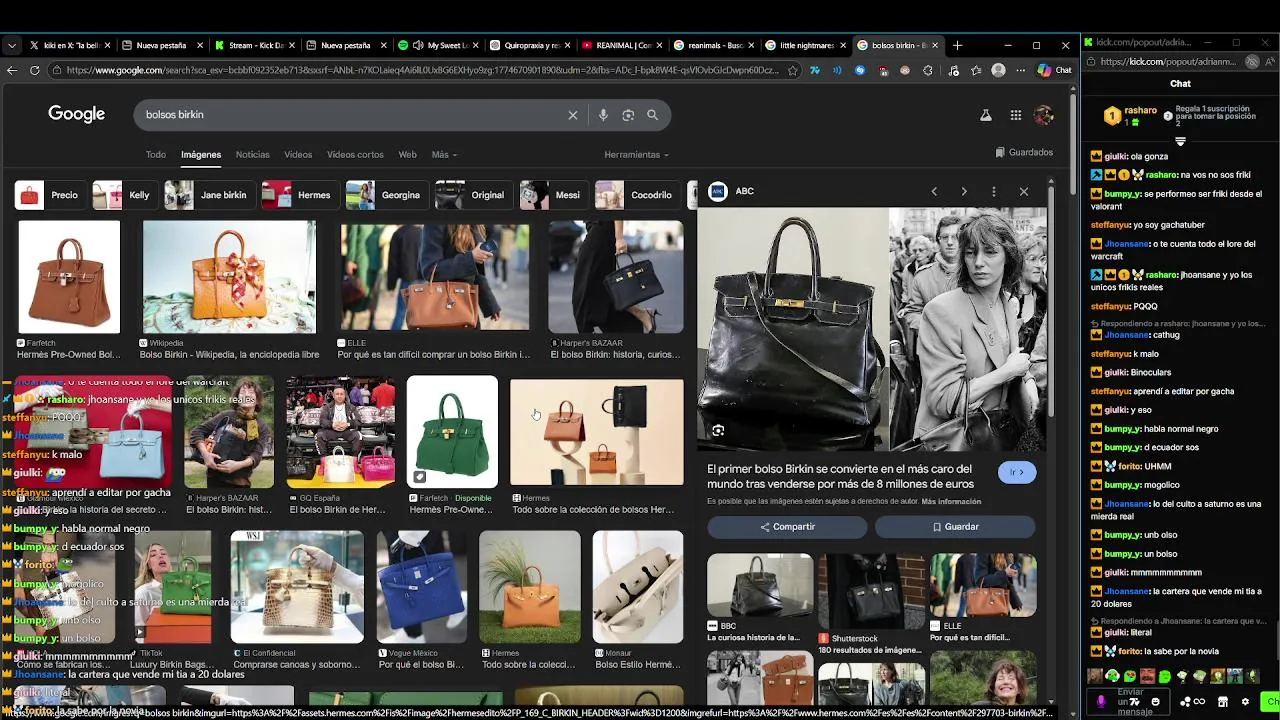The image size is (1280, 720).
Task: Open BBC related black bag thumbnail
Action: (x=759, y=585)
